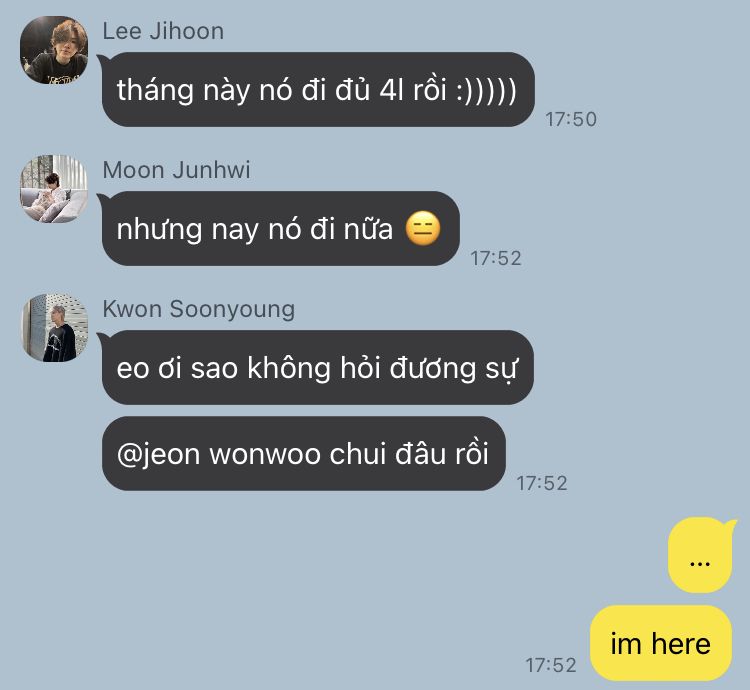Select the message 'nhưng nay nó đi nữa'
Image resolution: width=750 pixels, height=690 pixels.
click(x=281, y=229)
